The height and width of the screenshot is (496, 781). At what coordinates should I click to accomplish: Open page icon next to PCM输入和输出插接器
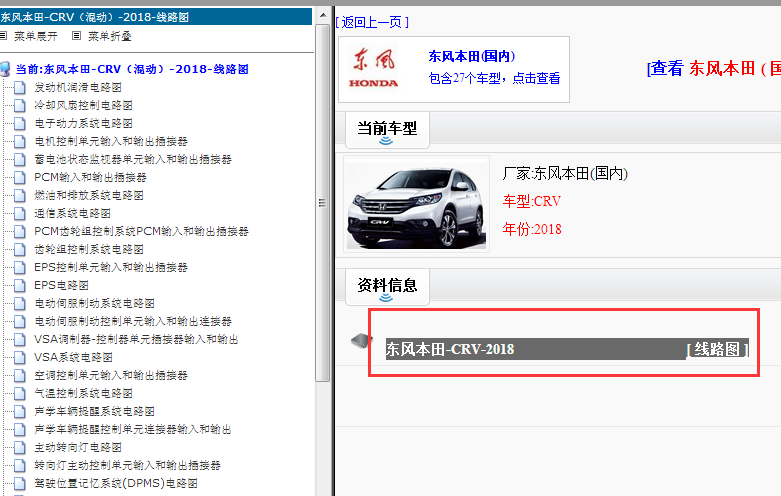point(20,177)
